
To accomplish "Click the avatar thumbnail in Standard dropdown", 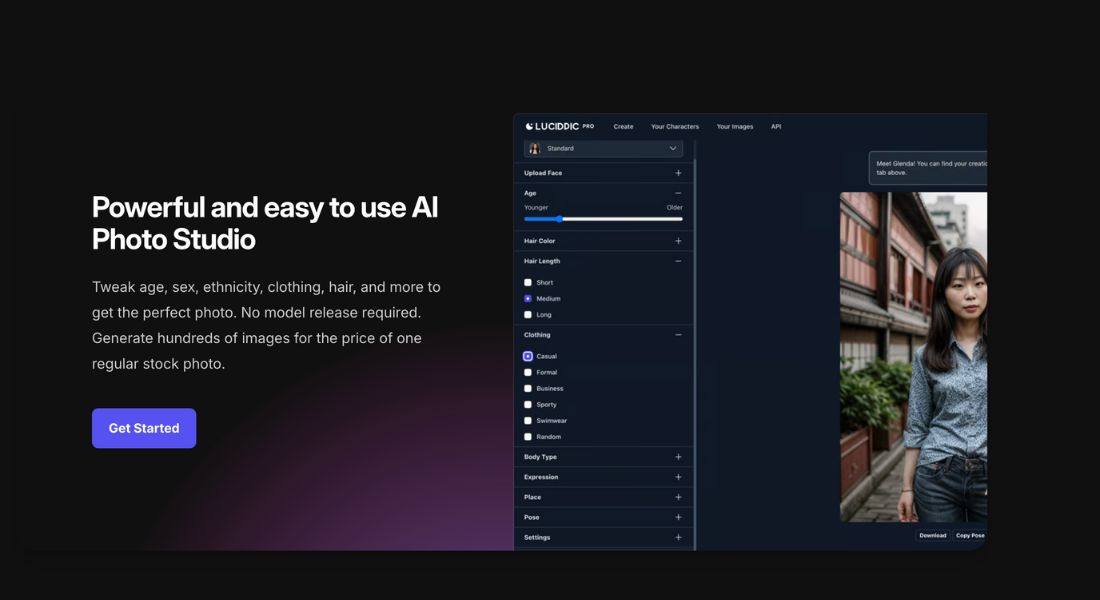I will pos(535,149).
